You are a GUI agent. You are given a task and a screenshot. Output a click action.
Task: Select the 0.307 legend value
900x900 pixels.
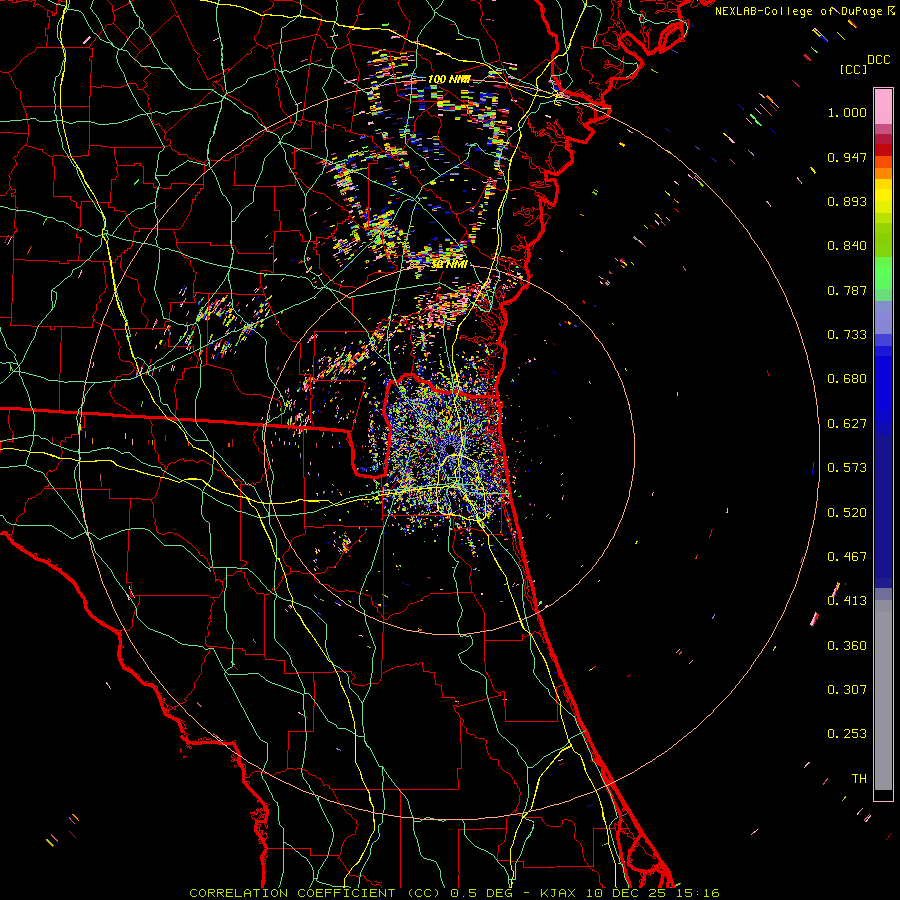click(x=847, y=690)
